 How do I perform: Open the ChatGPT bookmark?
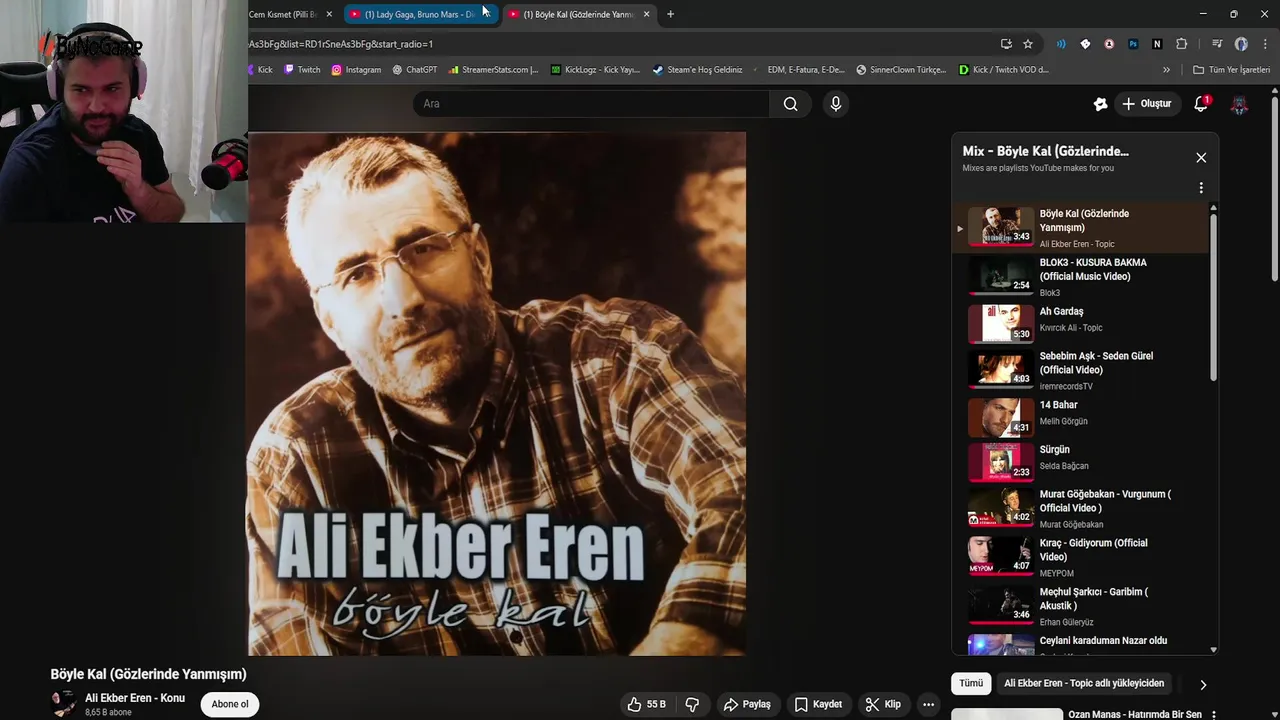[415, 70]
